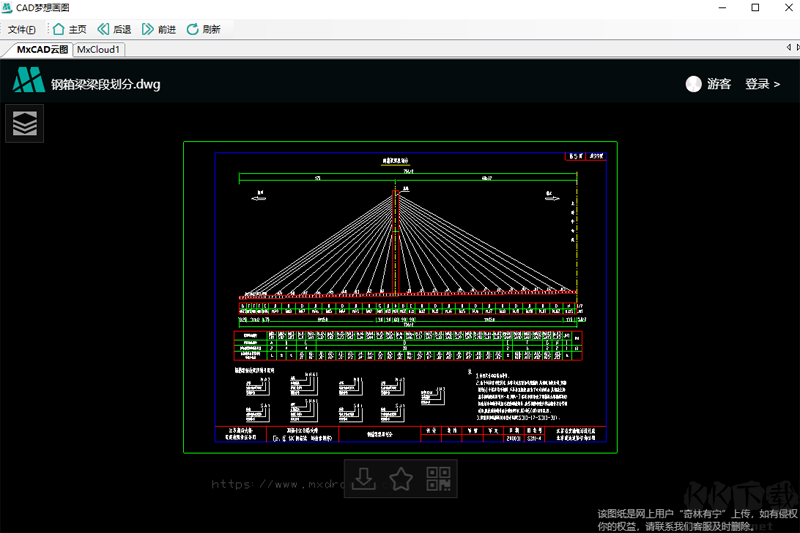Image resolution: width=800 pixels, height=533 pixels.
Task: Go to 主页 home in toolbar
Action: [x=69, y=29]
